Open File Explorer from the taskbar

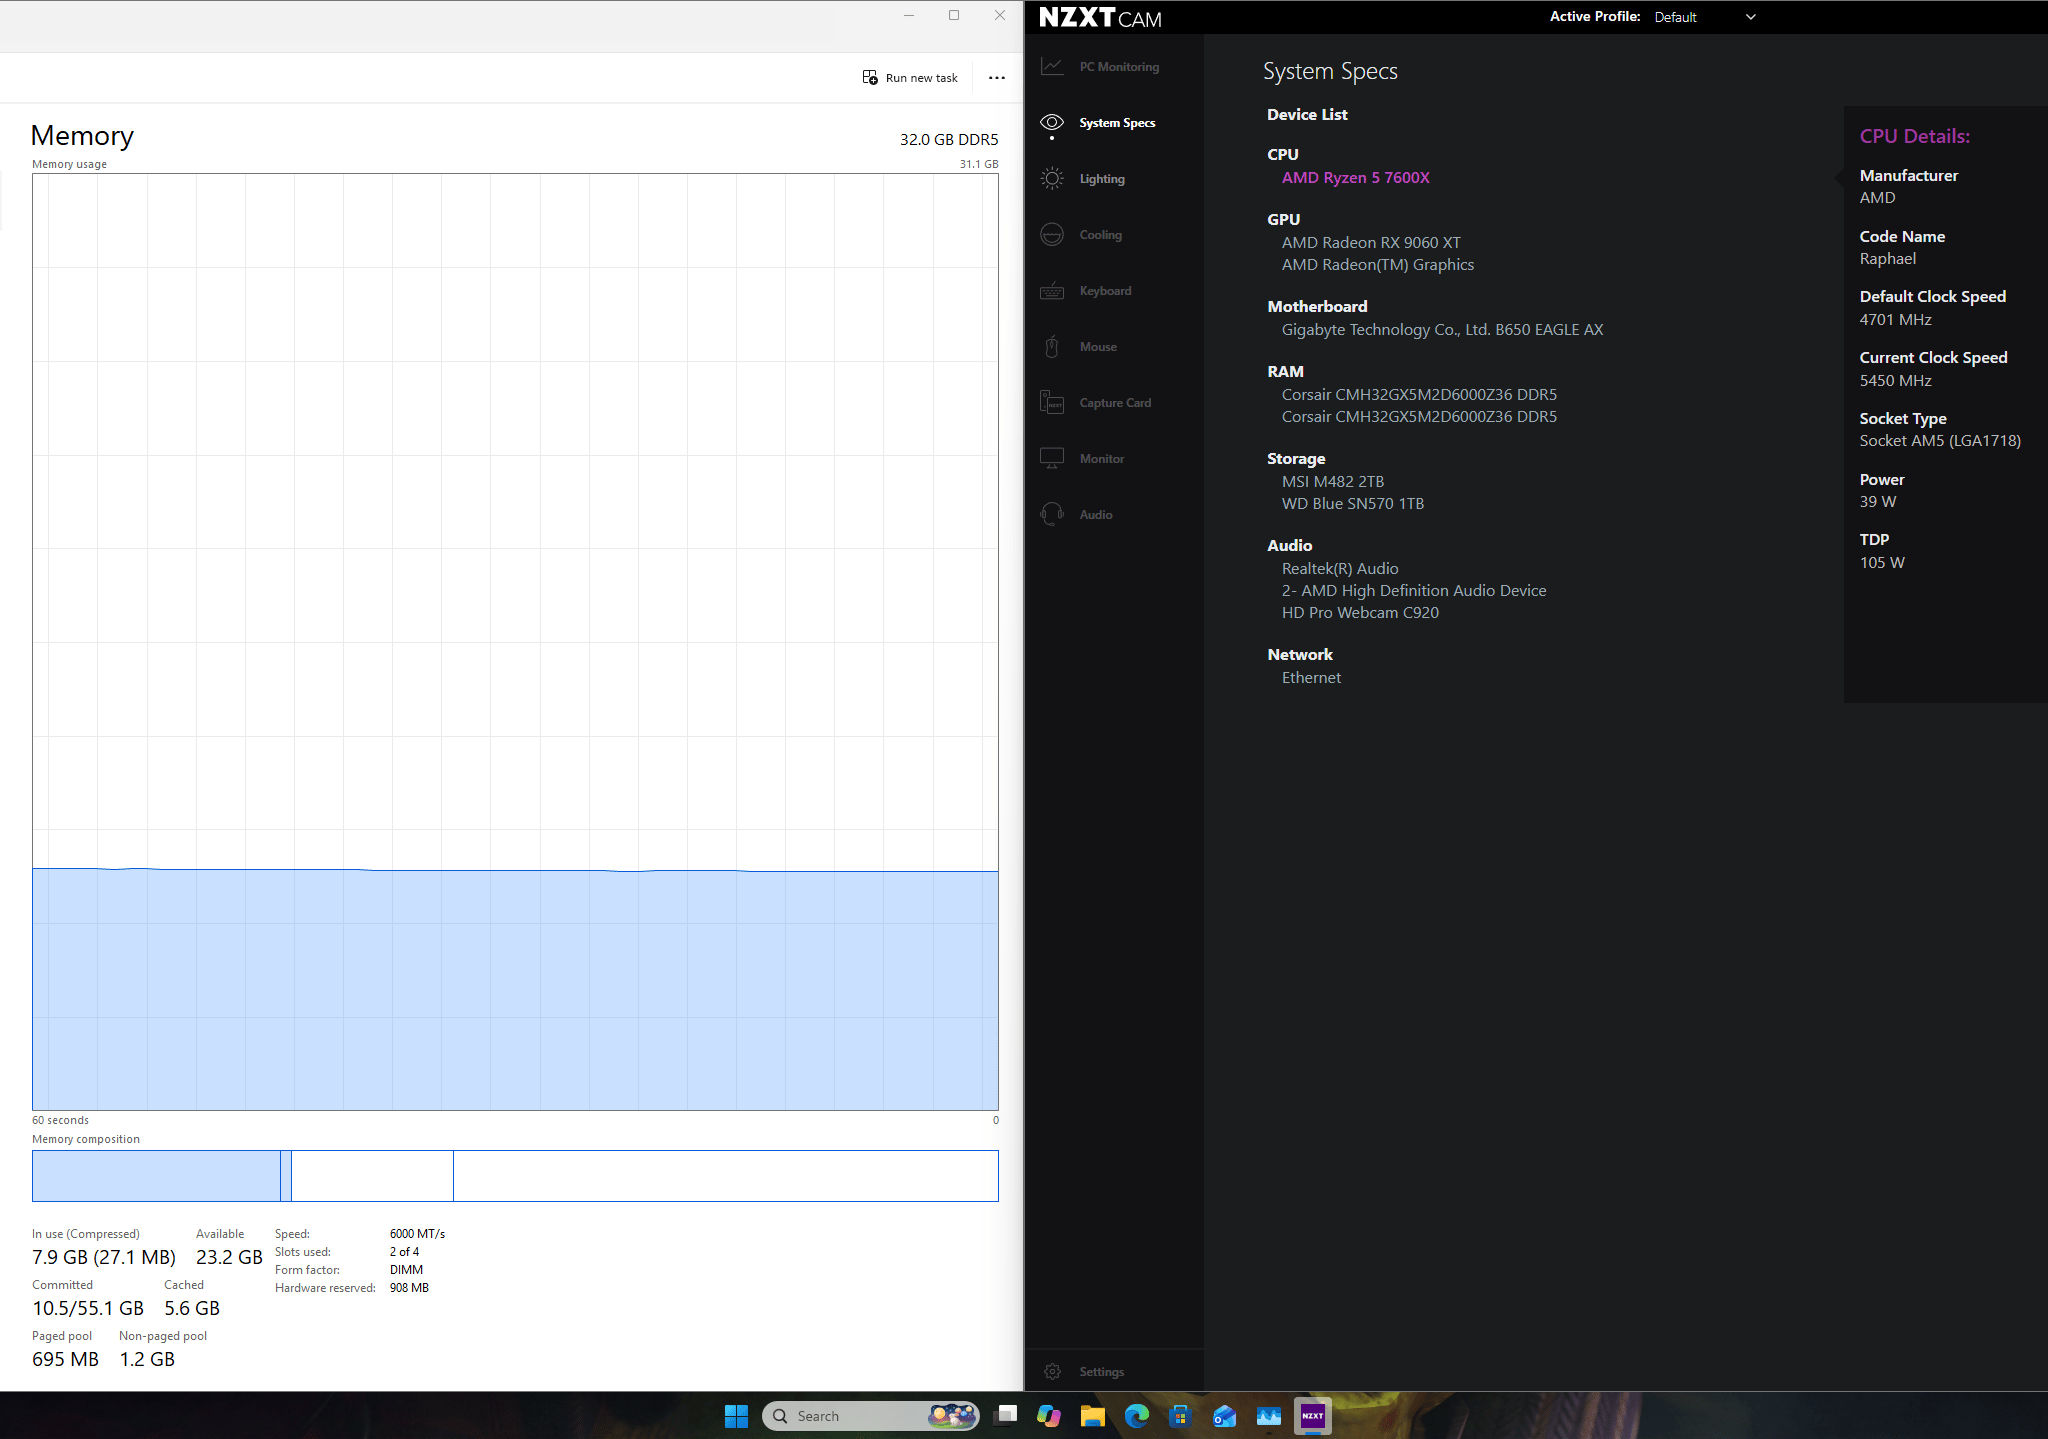coord(1093,1416)
